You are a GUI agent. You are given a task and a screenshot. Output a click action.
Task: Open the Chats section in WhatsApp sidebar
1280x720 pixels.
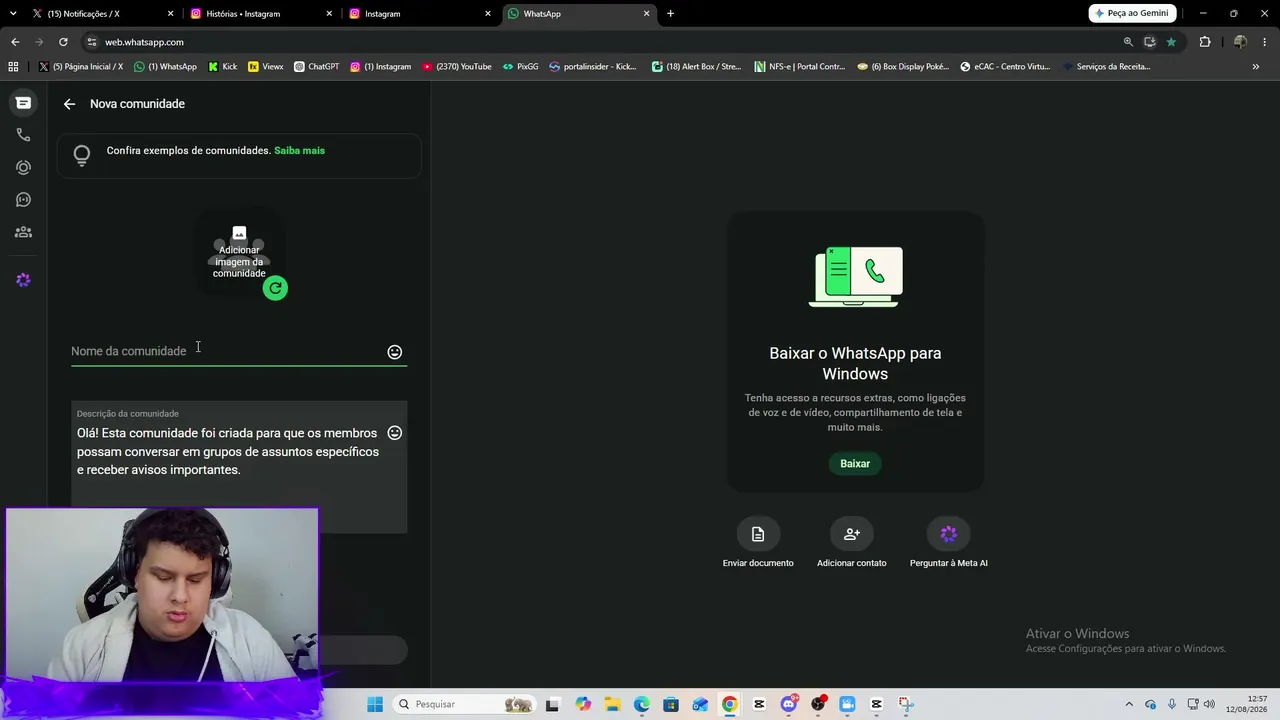click(23, 103)
